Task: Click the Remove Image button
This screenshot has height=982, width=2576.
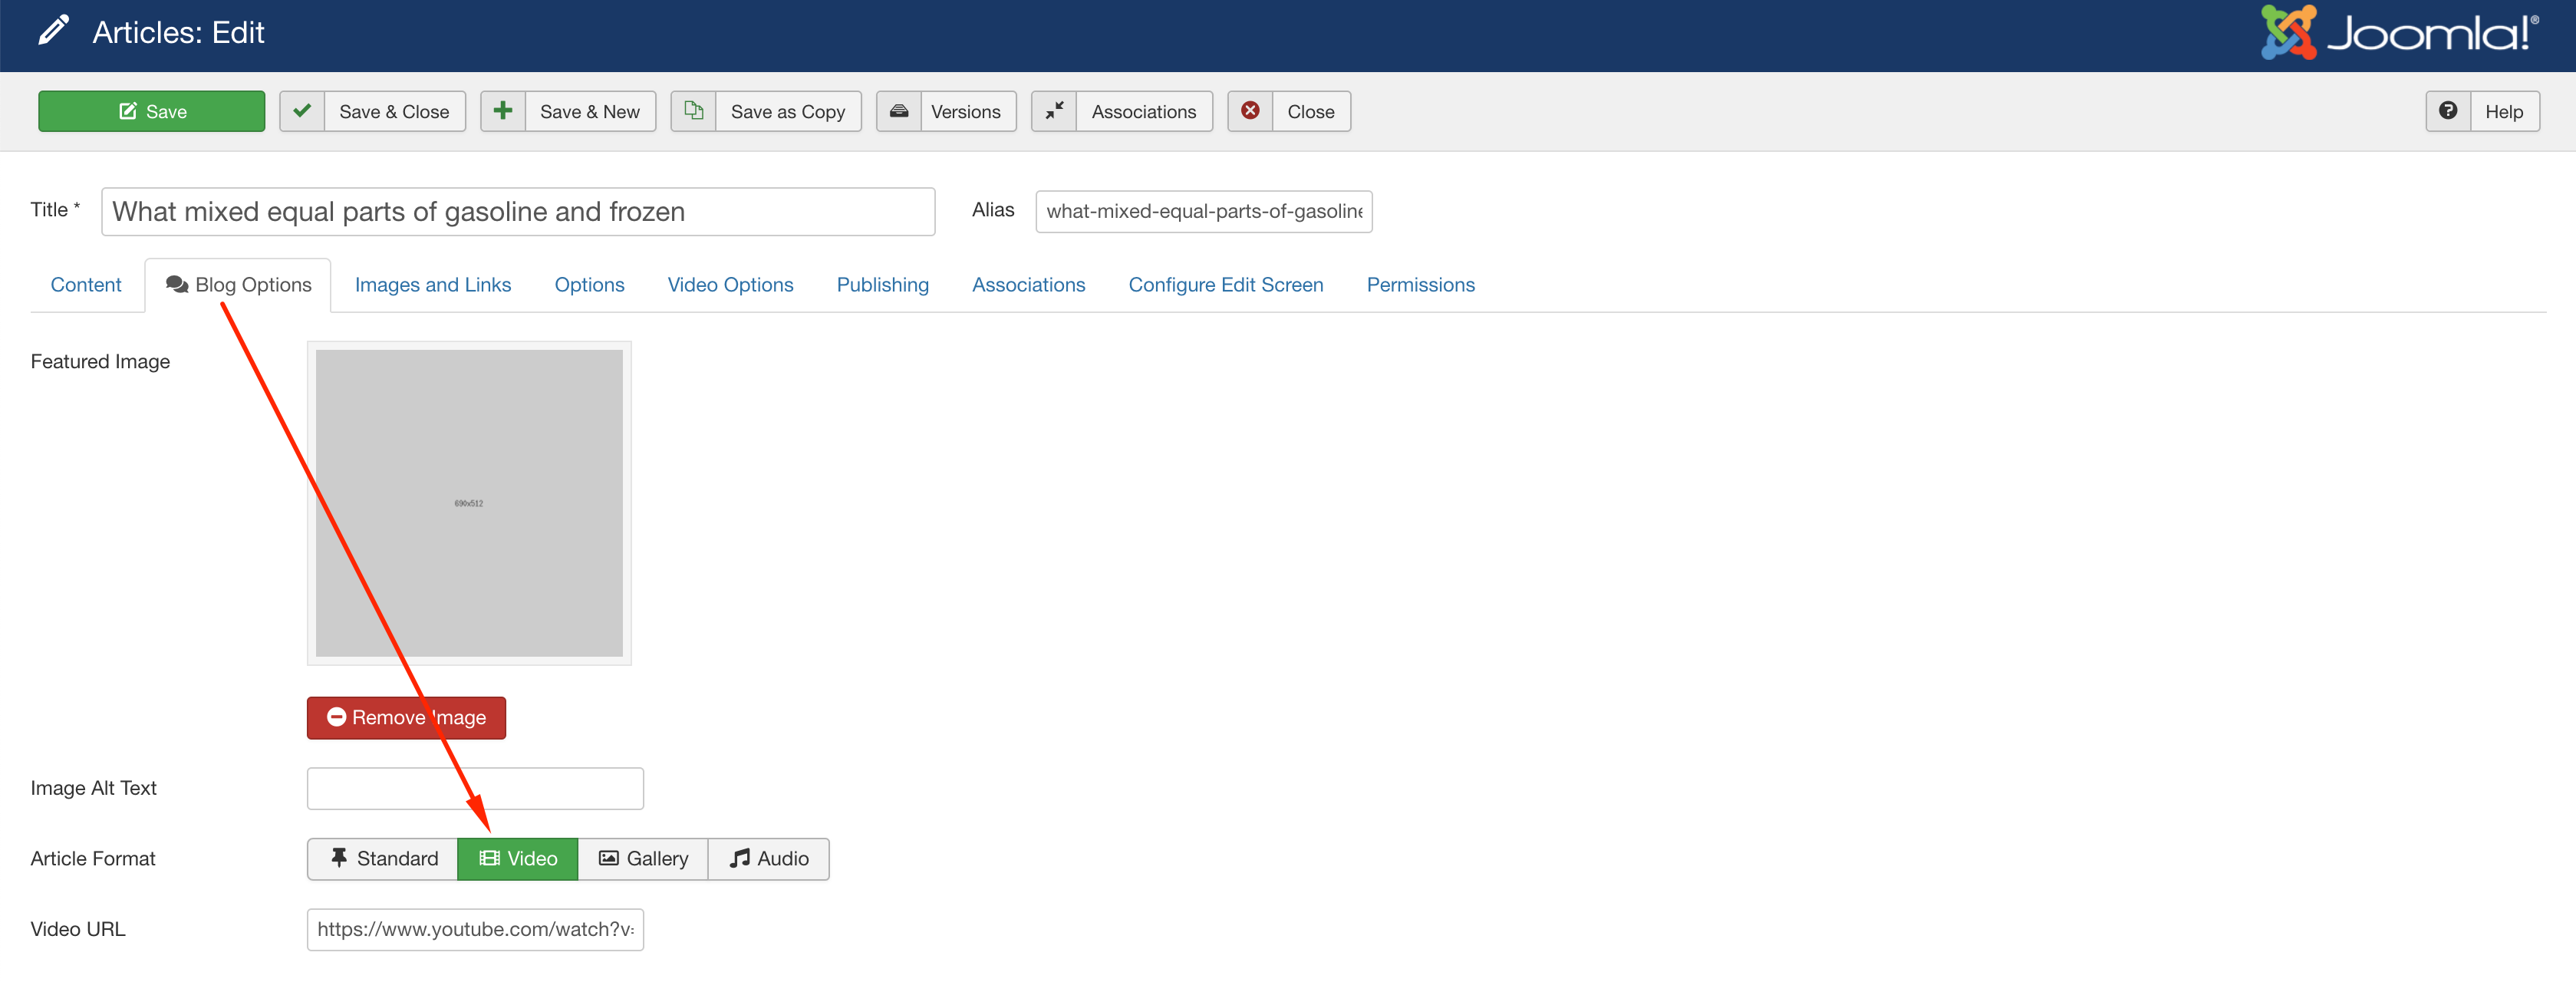Action: (x=406, y=717)
